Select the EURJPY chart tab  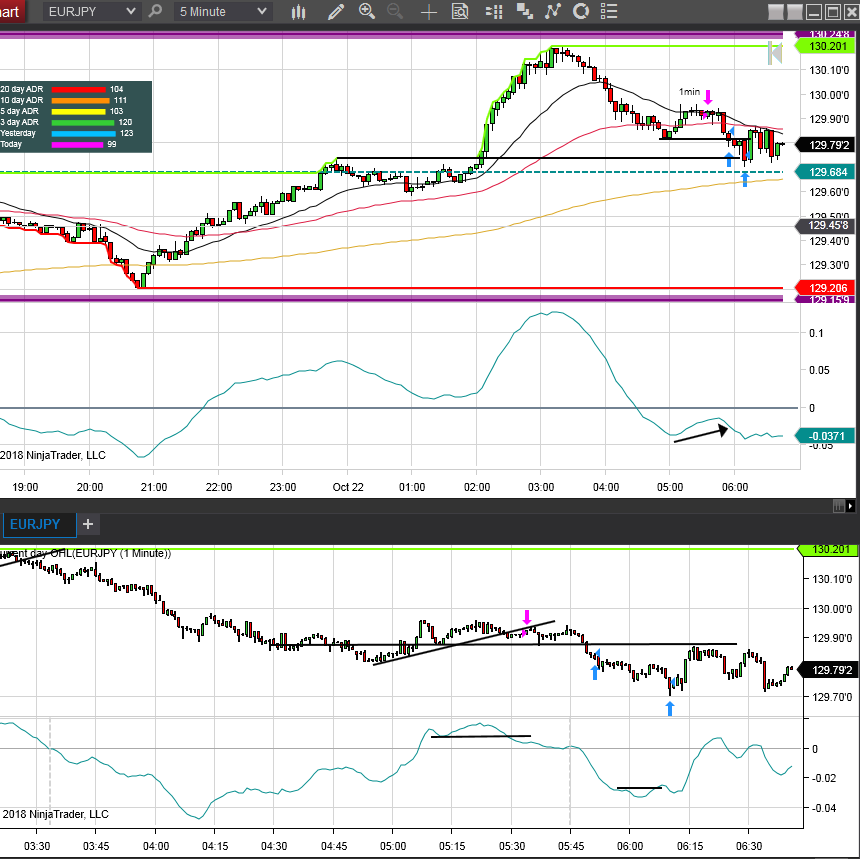point(39,524)
